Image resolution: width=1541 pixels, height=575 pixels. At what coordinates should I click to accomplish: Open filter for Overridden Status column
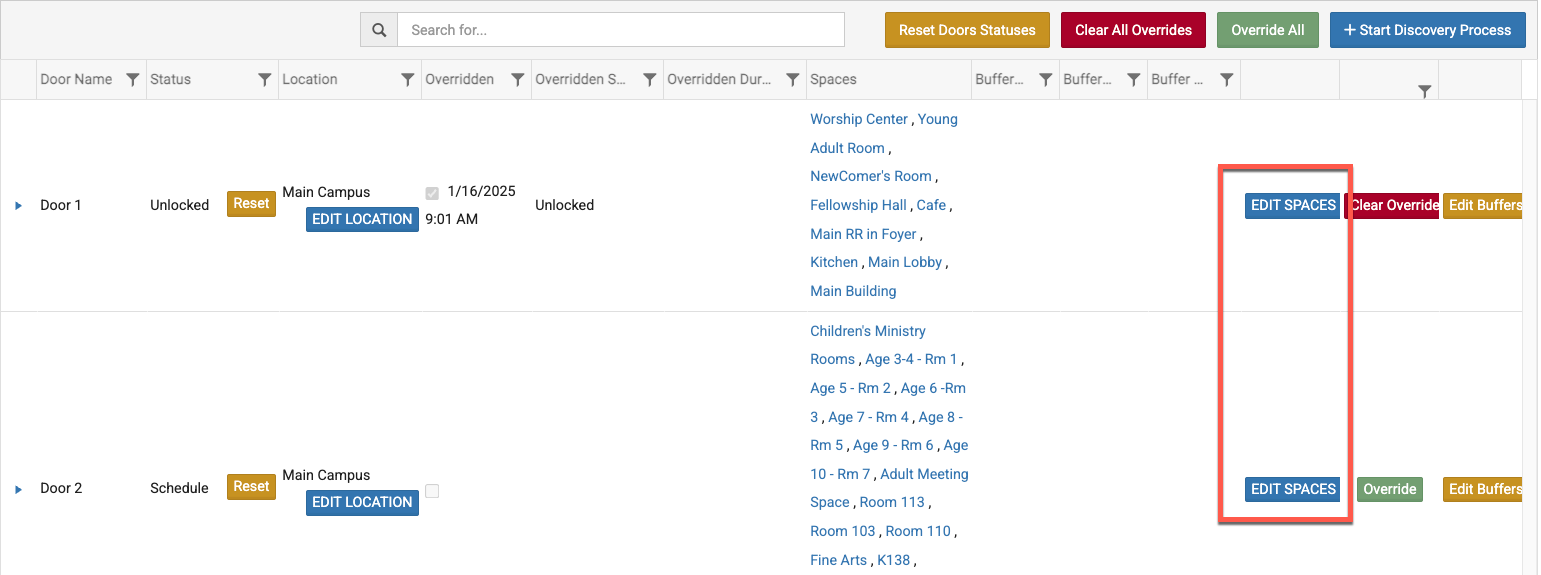click(649, 80)
